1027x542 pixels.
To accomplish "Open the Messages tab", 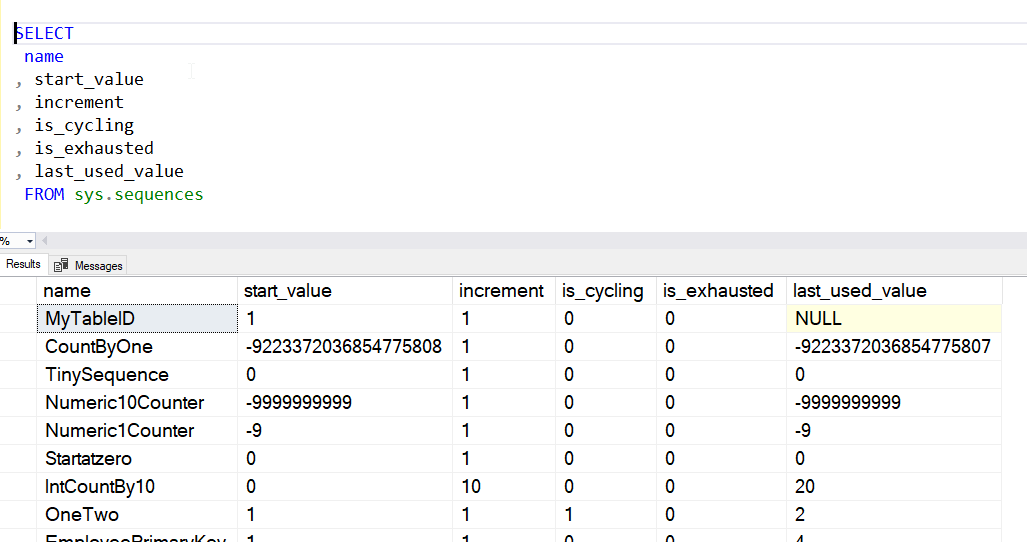I will click(x=98, y=265).
